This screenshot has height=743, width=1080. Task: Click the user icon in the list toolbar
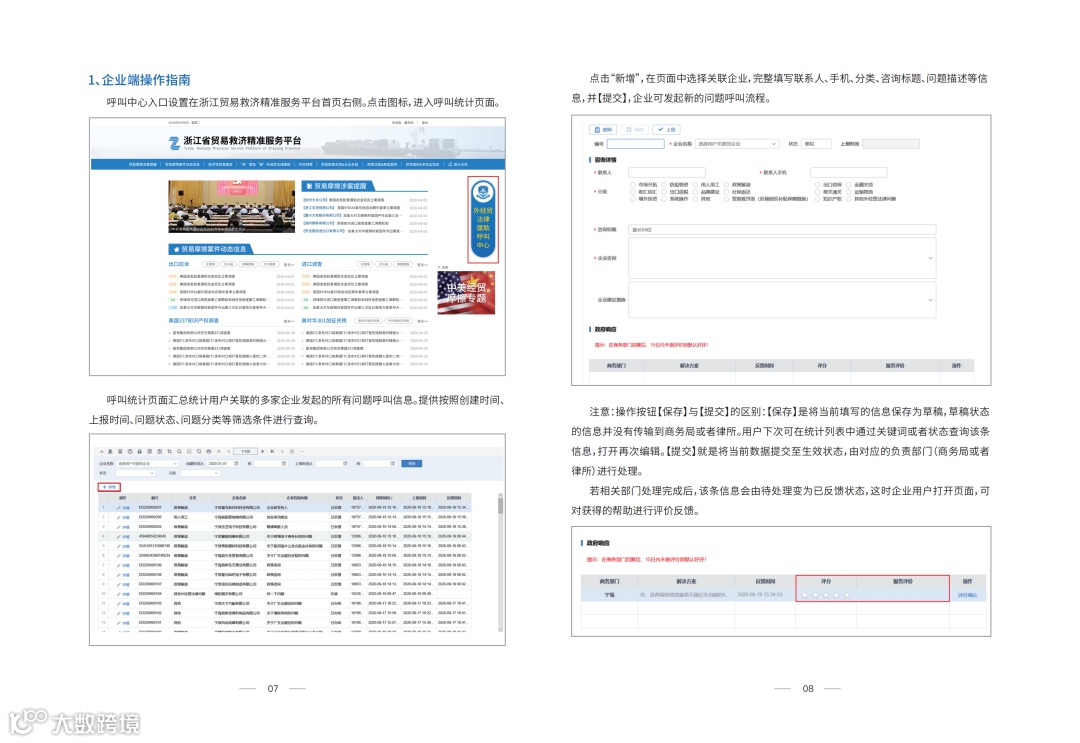[110, 452]
